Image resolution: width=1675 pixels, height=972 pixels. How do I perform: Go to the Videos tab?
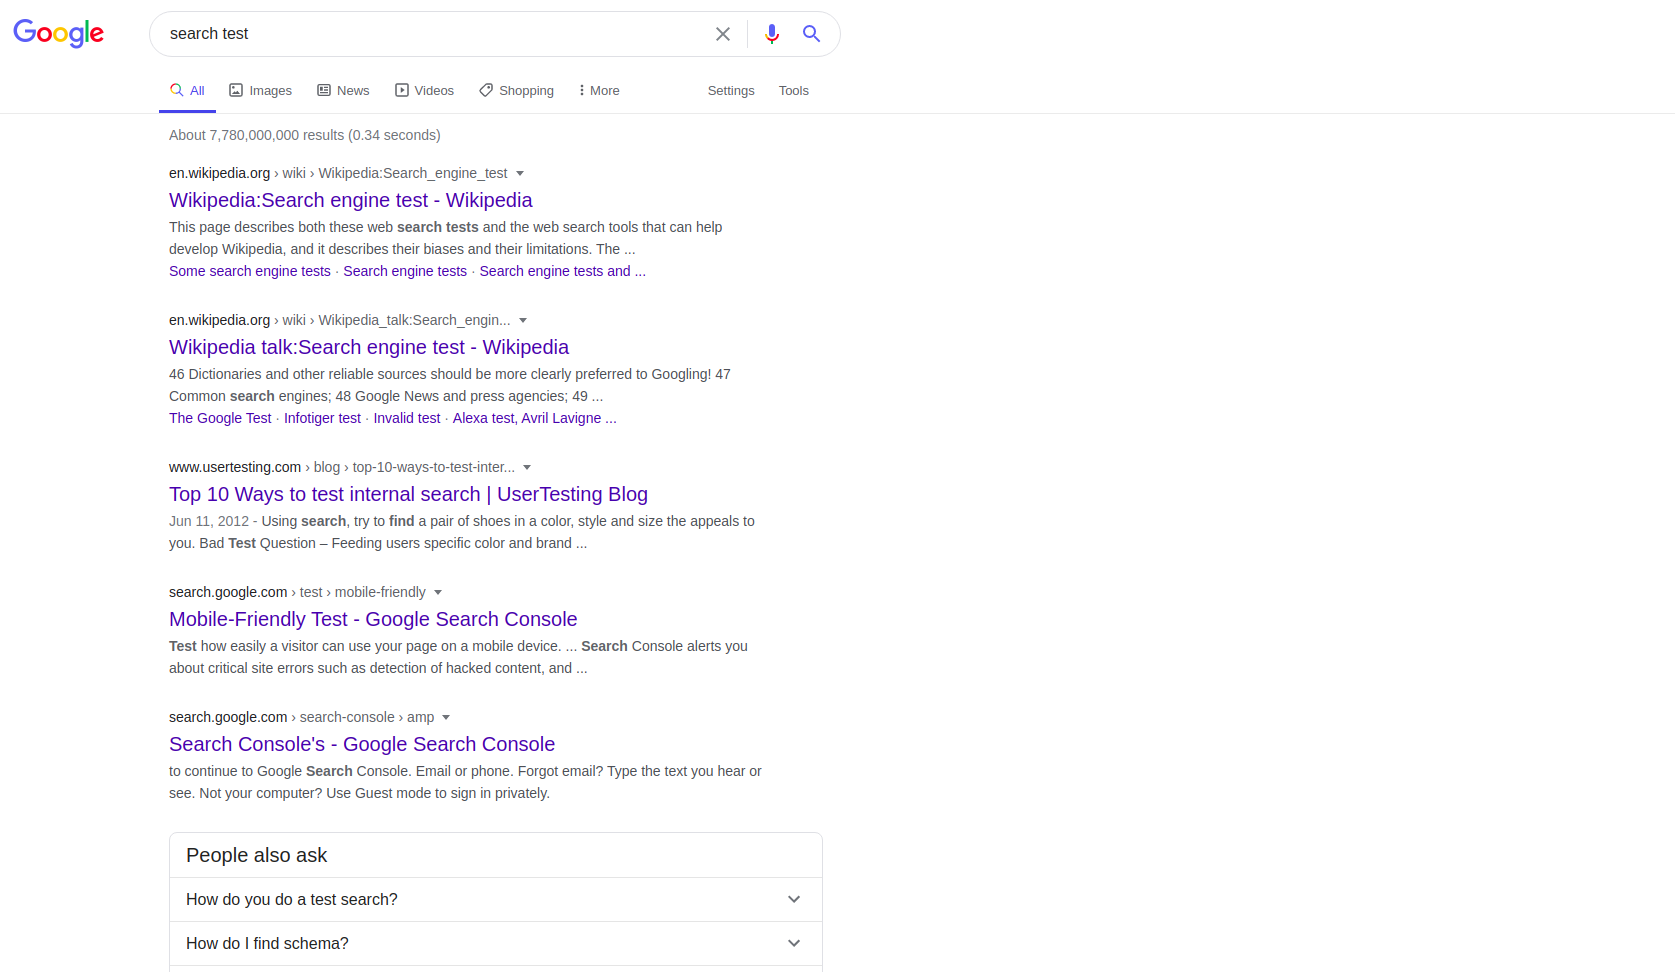click(424, 90)
